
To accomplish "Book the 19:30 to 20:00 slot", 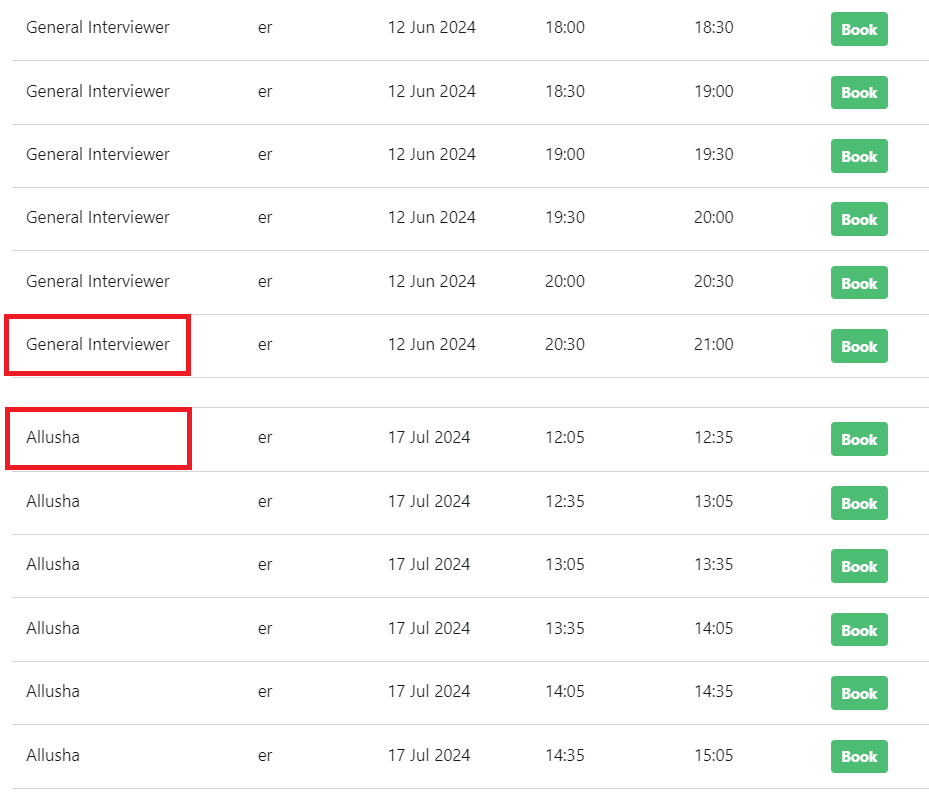I will 858,219.
